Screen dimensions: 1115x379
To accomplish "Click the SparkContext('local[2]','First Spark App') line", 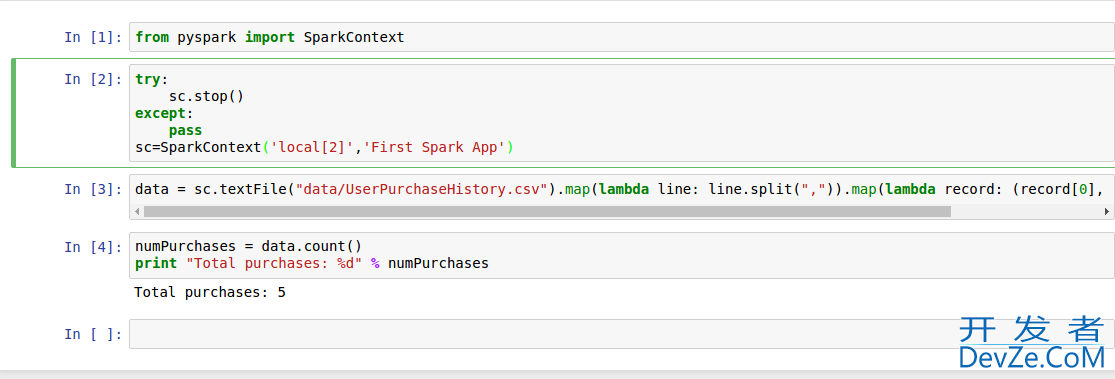I will point(324,148).
